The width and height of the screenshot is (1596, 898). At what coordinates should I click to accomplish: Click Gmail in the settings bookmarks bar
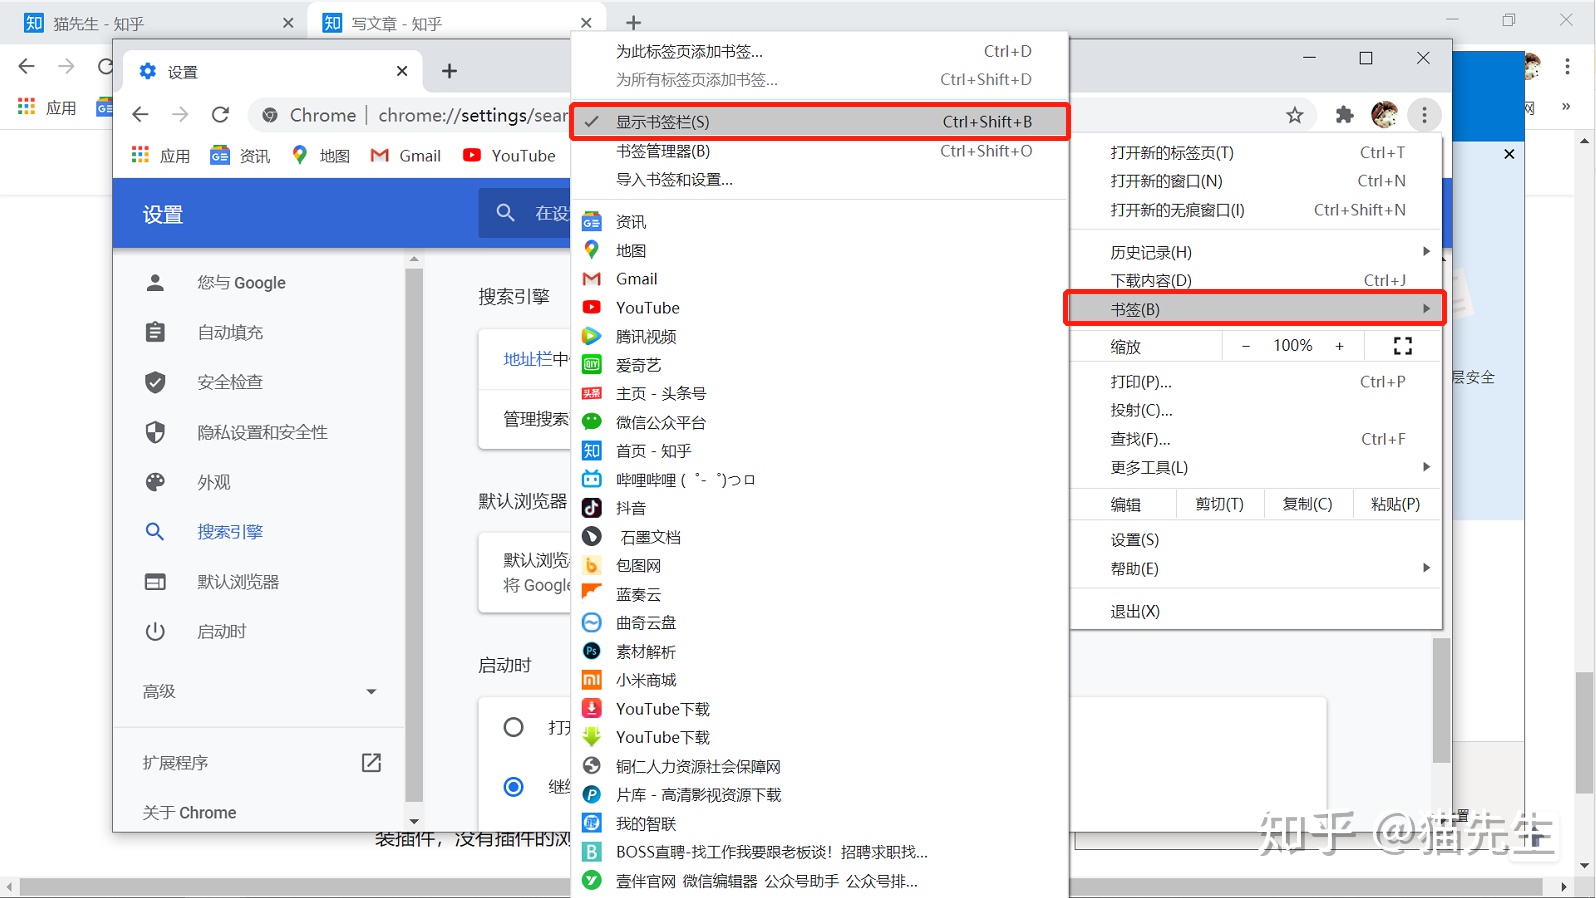(x=406, y=155)
